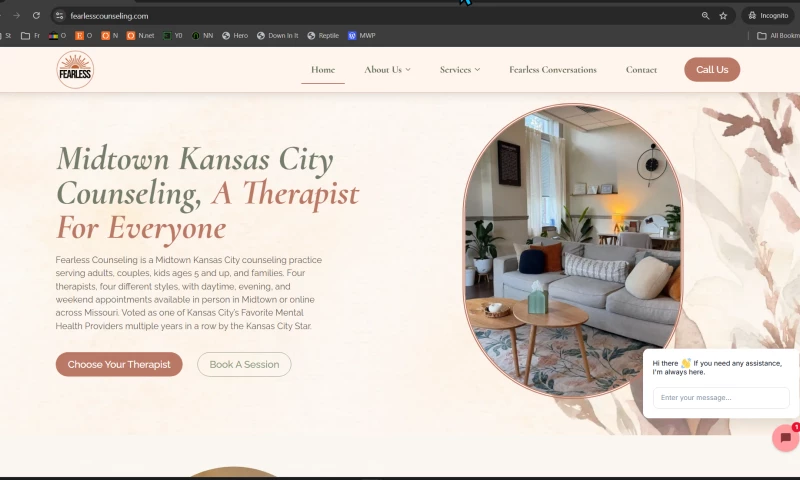Click the Fearless logo
Image resolution: width=800 pixels, height=480 pixels.
75,70
